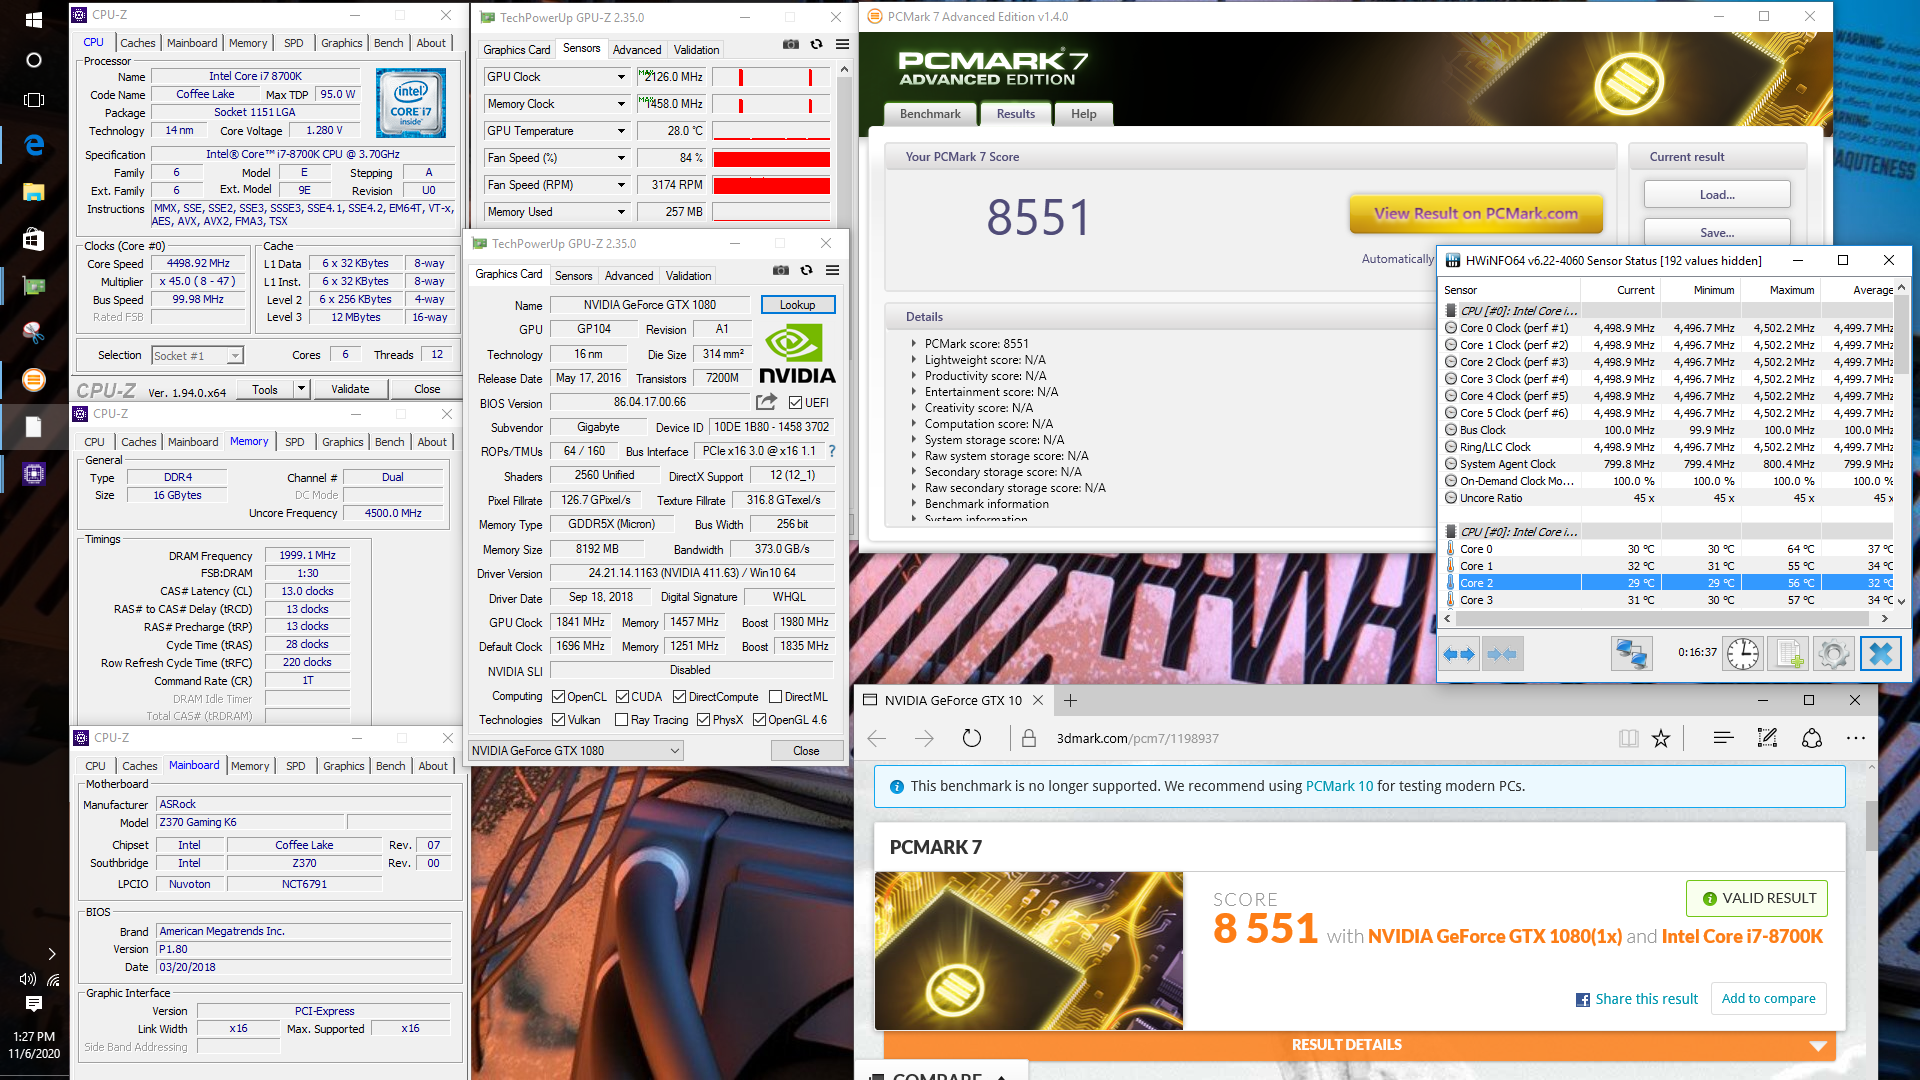Click HWiNFO blue X close sensors icon
1920x1080 pixels.
(1880, 654)
